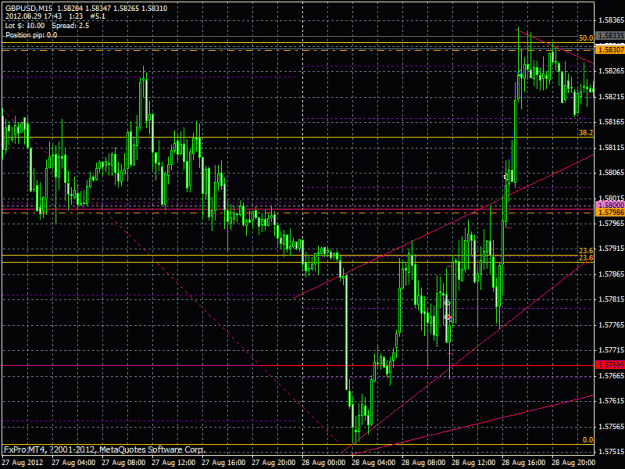Screen dimensions: 625x469
Task: Click the '27 Aug 12:00' time label
Action: click(173, 463)
